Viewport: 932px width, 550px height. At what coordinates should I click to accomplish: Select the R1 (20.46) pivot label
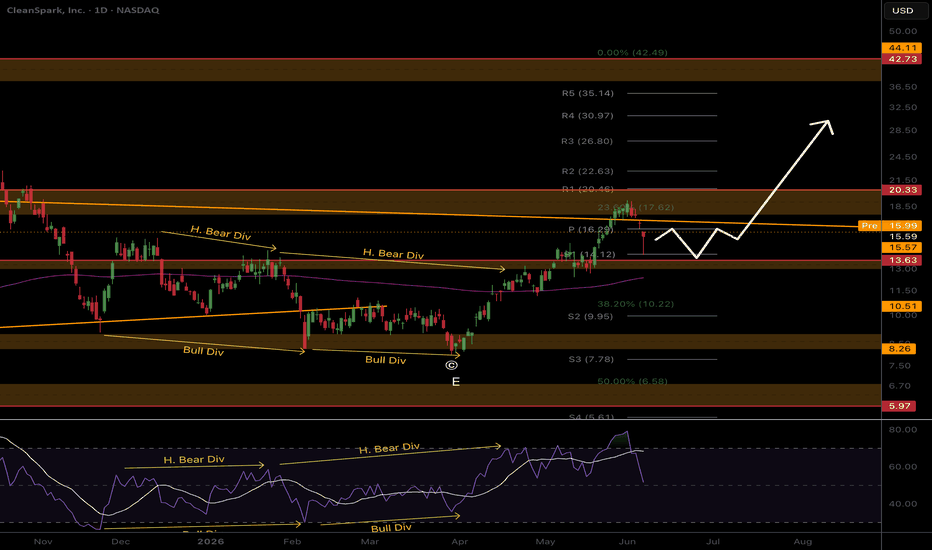(587, 189)
